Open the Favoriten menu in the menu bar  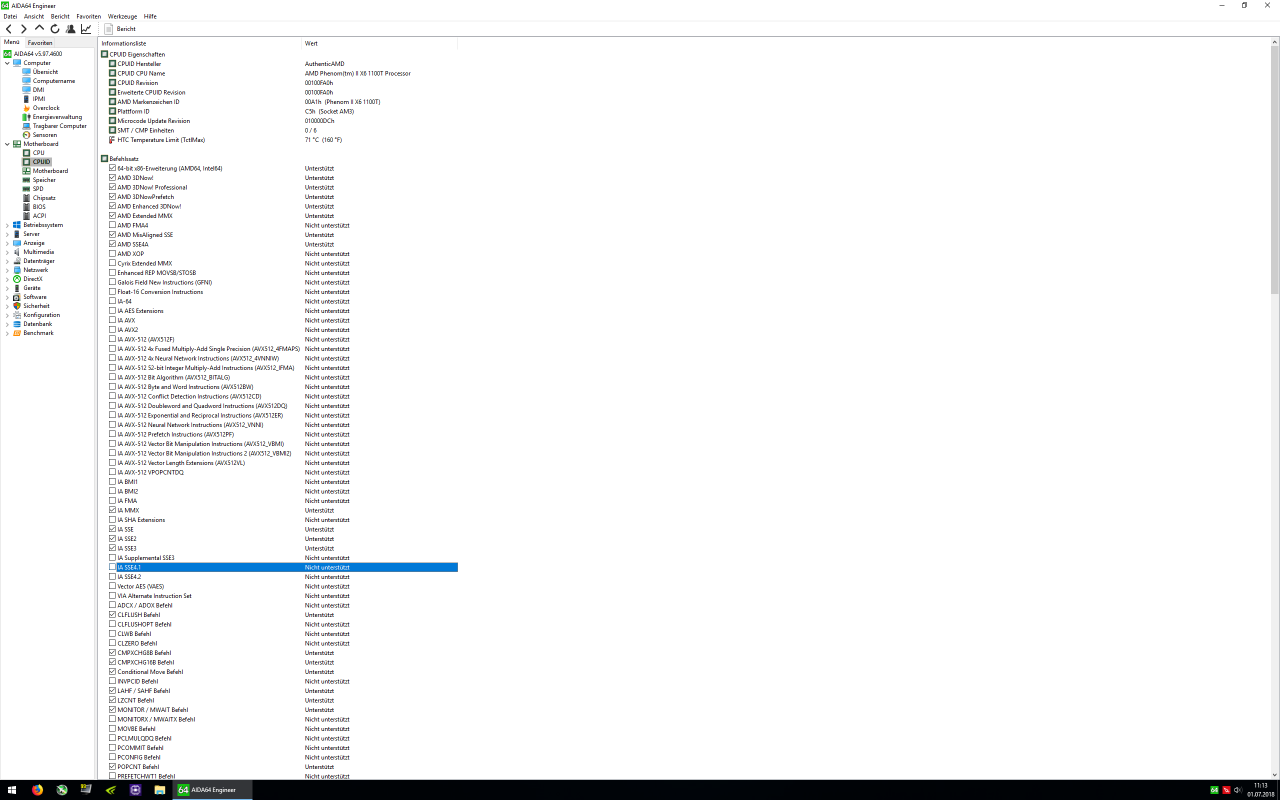point(89,16)
